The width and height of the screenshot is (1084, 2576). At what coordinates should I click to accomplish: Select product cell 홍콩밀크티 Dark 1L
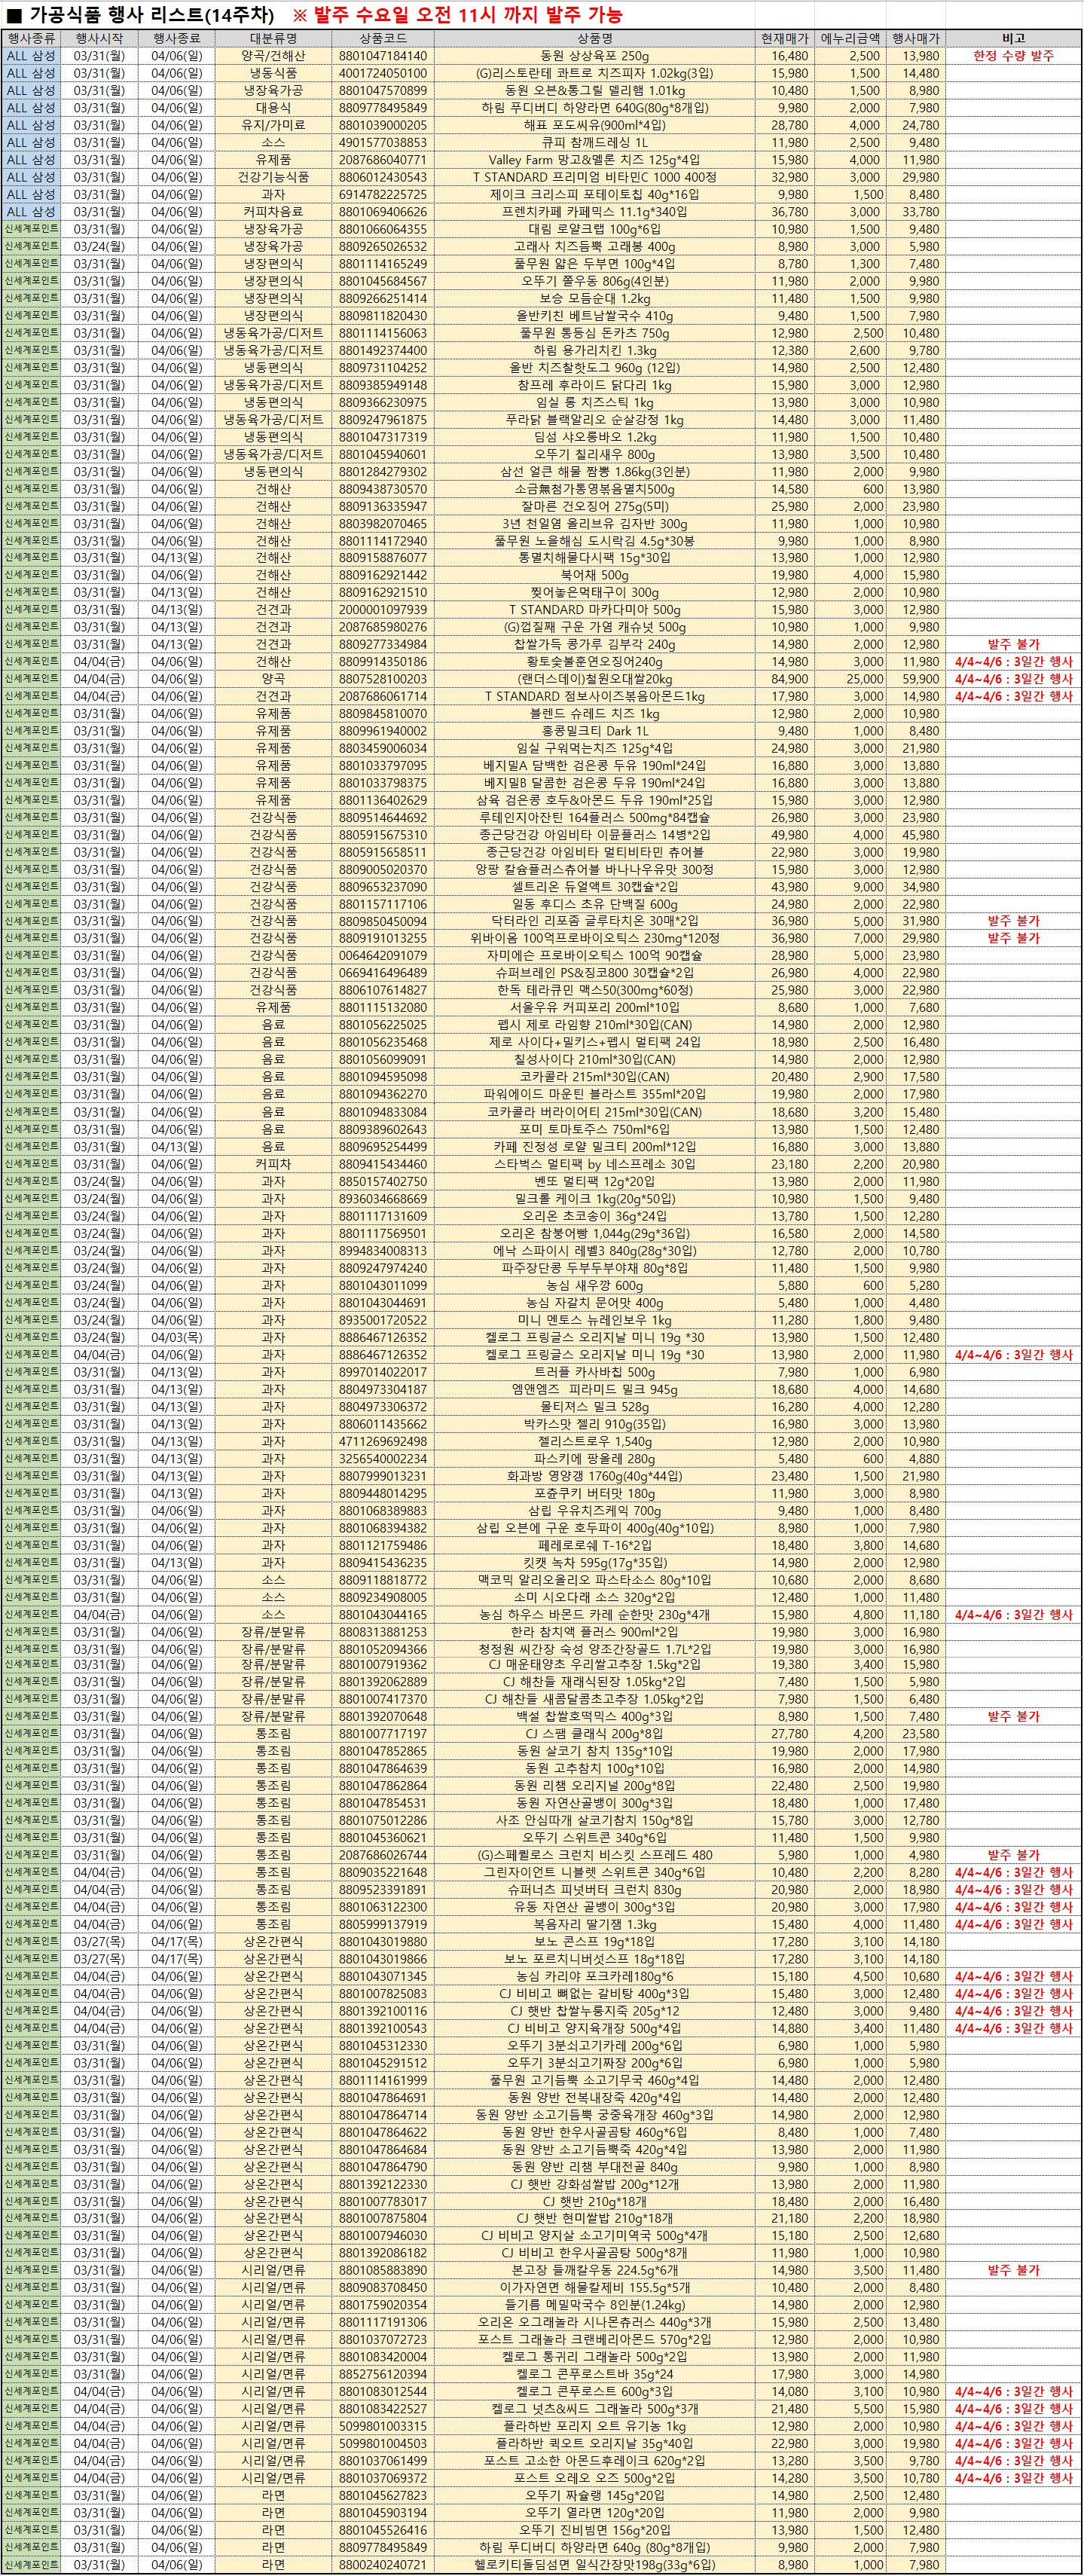[594, 731]
